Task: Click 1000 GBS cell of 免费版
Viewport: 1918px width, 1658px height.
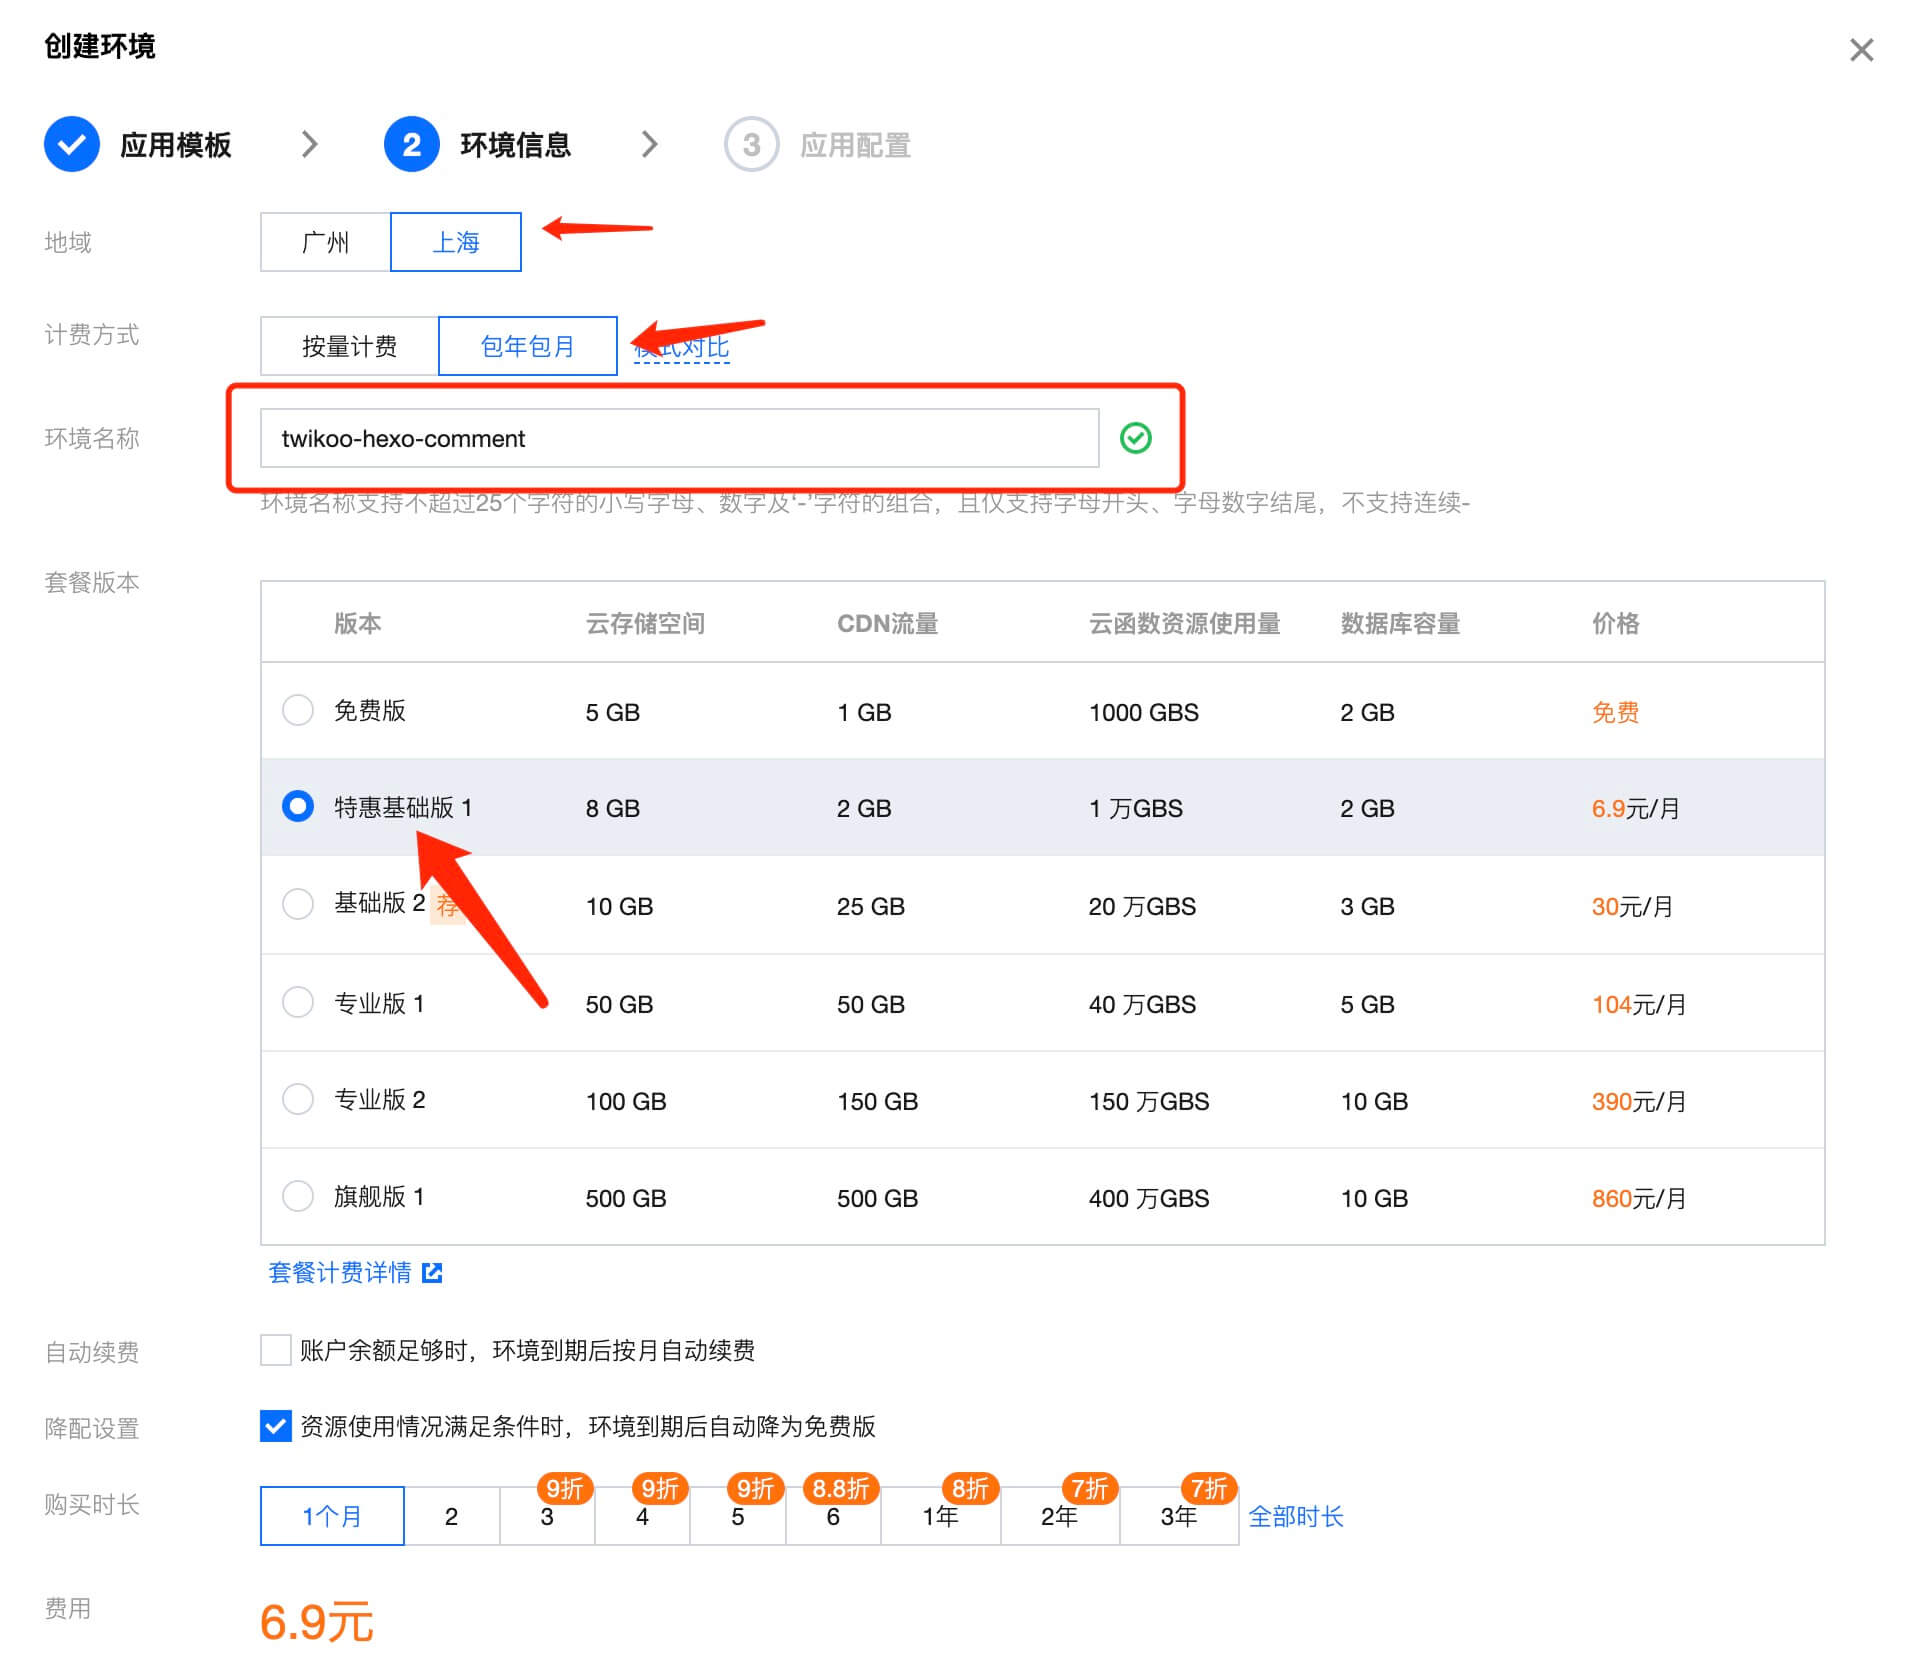Action: coord(1143,712)
